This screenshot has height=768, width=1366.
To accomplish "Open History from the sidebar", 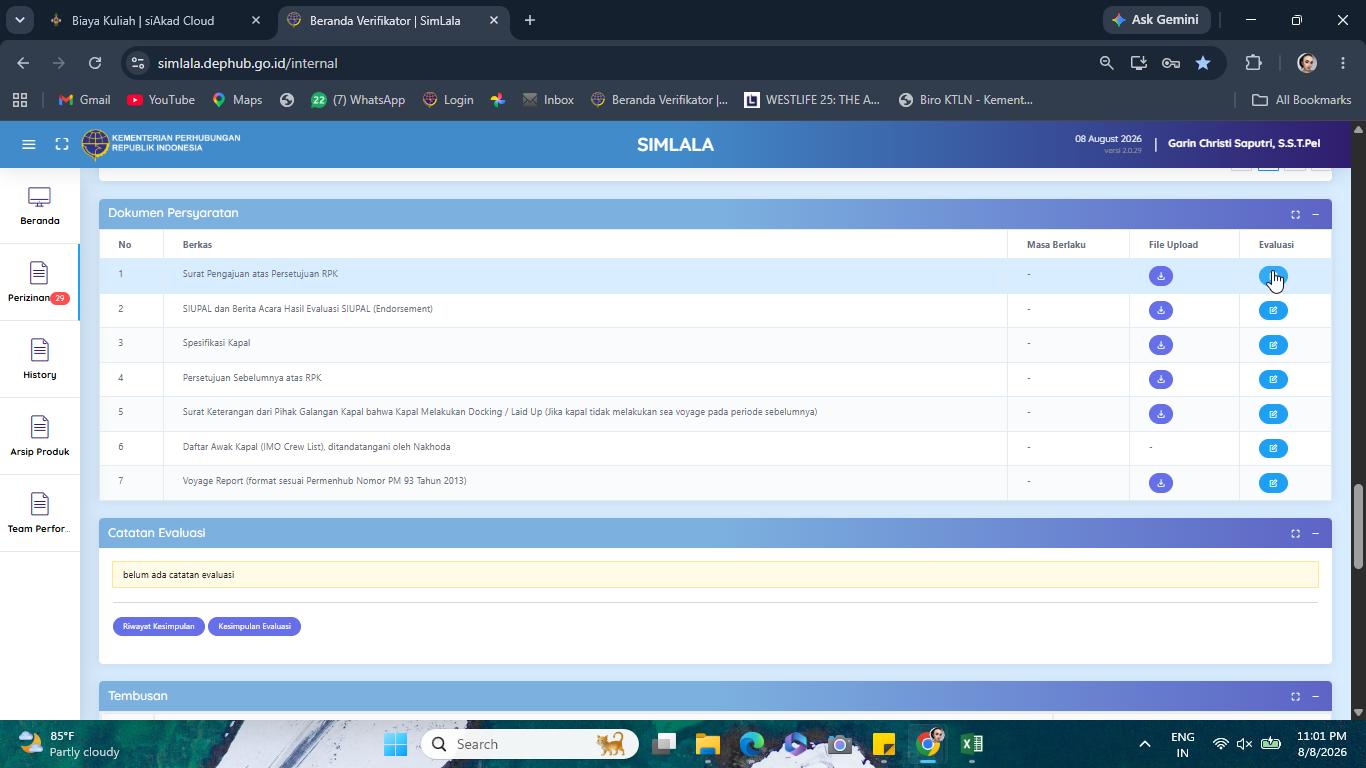I will pyautogui.click(x=39, y=359).
